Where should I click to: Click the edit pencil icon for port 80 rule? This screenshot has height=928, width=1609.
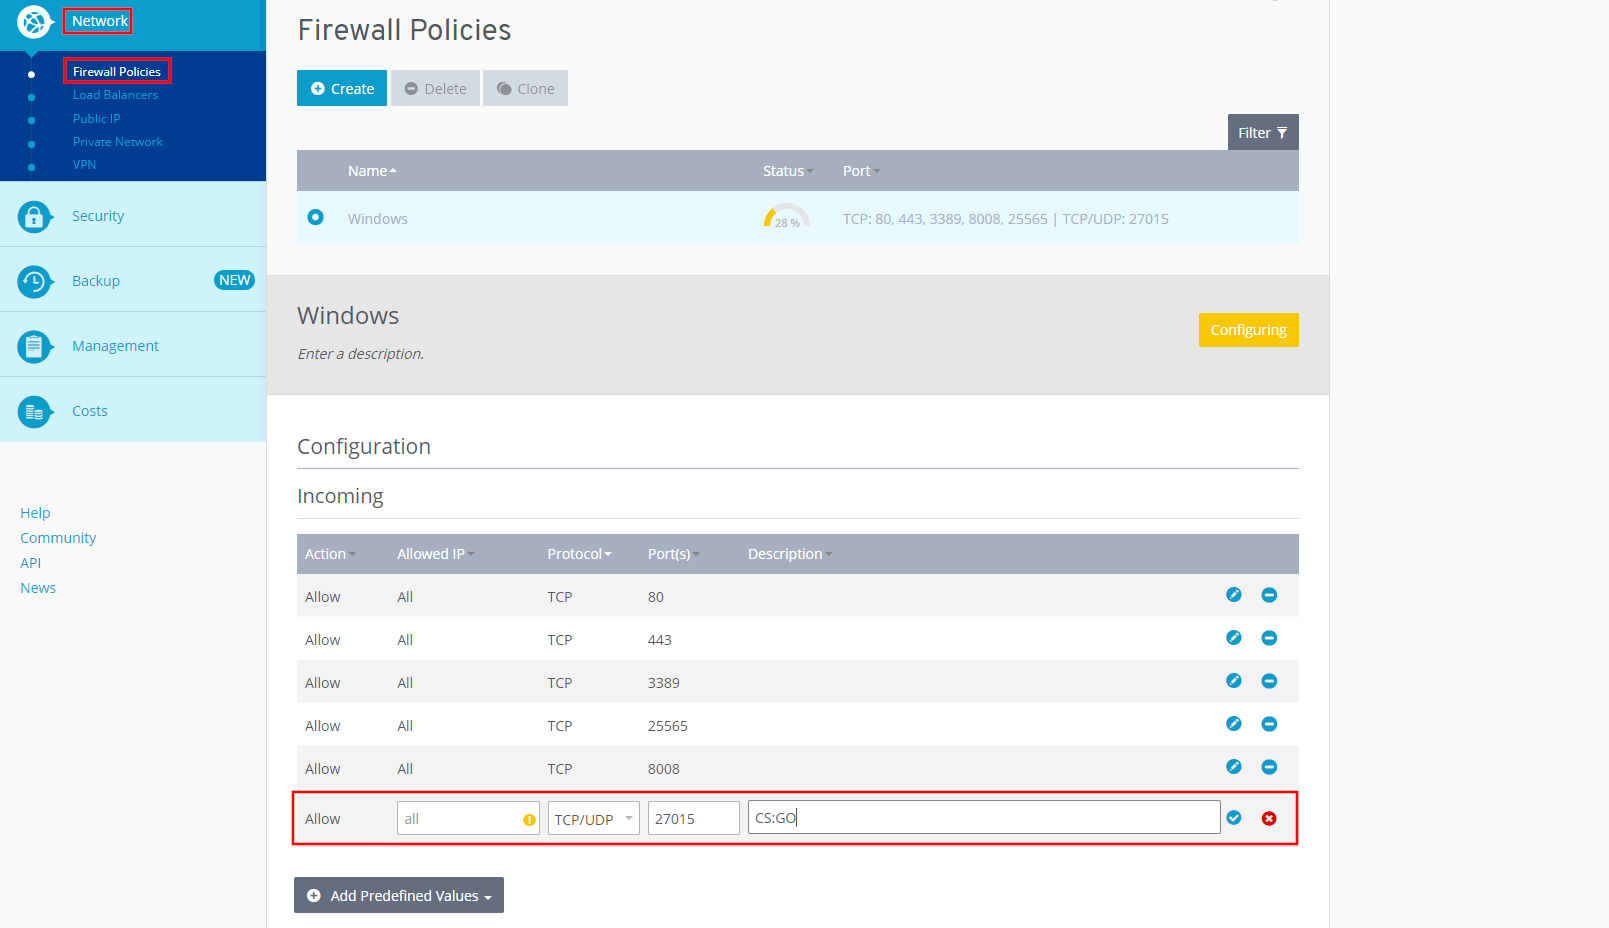(x=1234, y=595)
